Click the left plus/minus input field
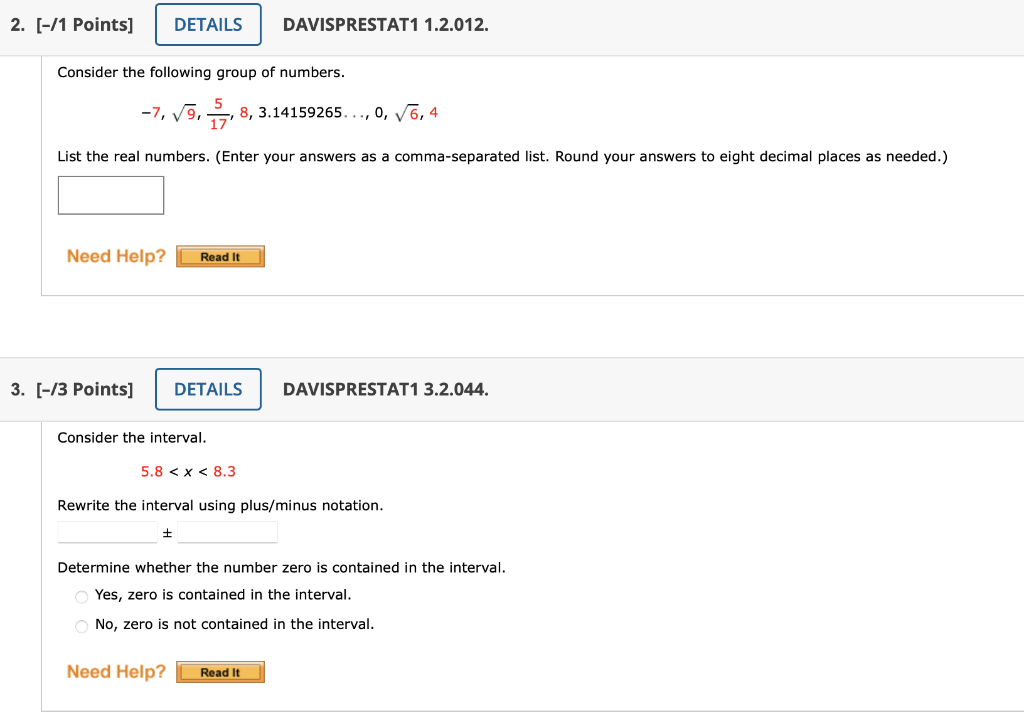1024x720 pixels. click(x=107, y=531)
